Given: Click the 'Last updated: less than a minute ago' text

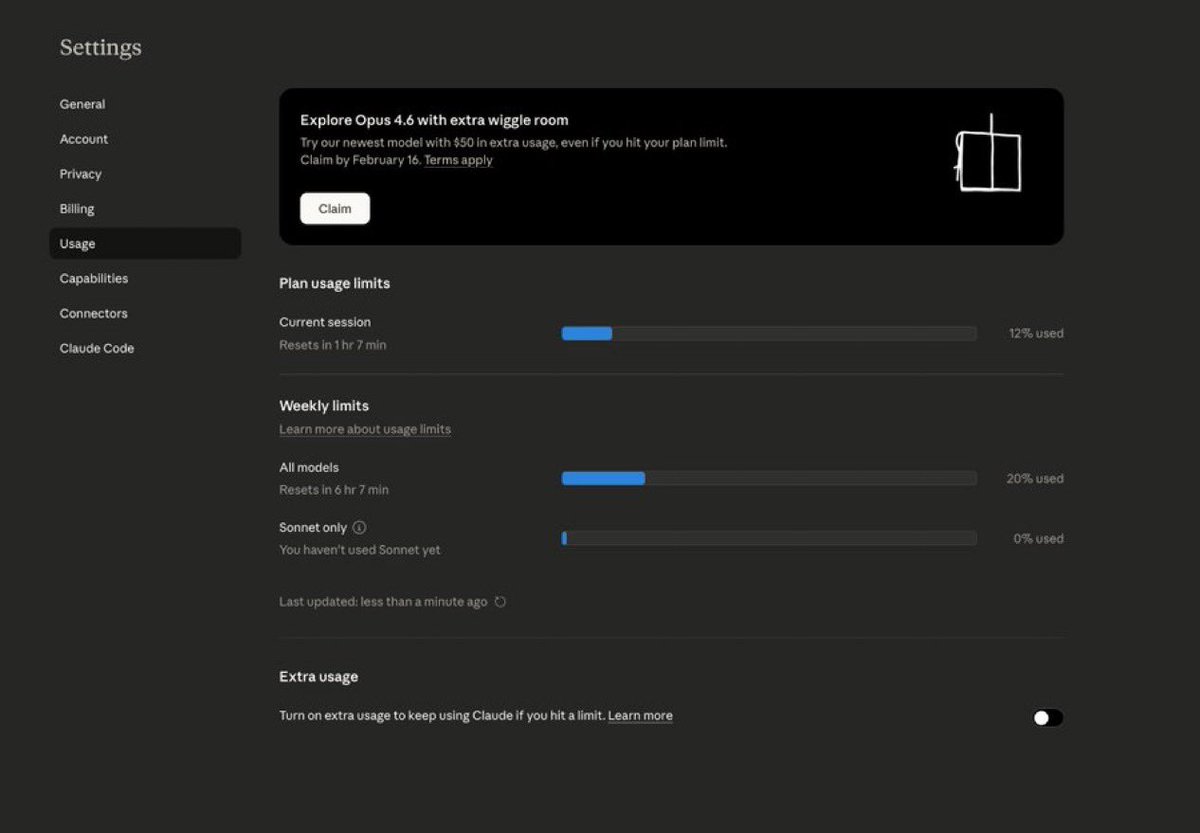Looking at the screenshot, I should tap(383, 602).
